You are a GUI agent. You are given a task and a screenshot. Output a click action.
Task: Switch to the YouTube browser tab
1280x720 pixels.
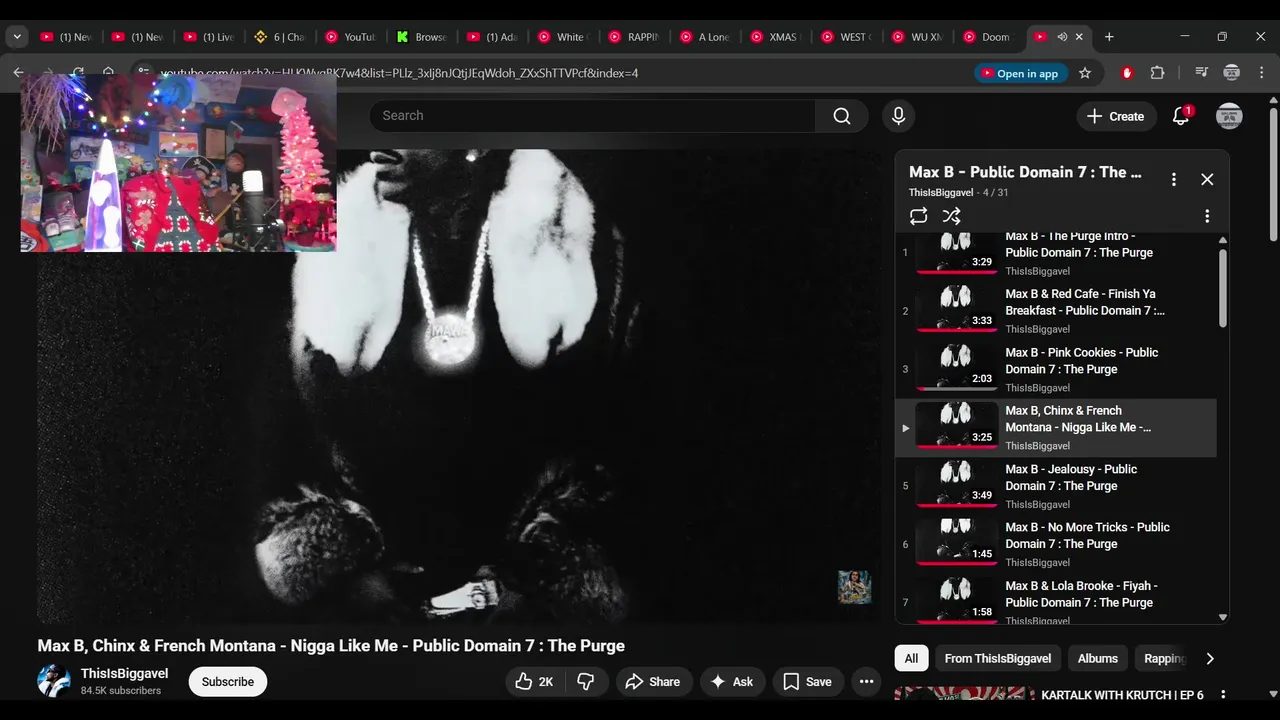tap(350, 37)
